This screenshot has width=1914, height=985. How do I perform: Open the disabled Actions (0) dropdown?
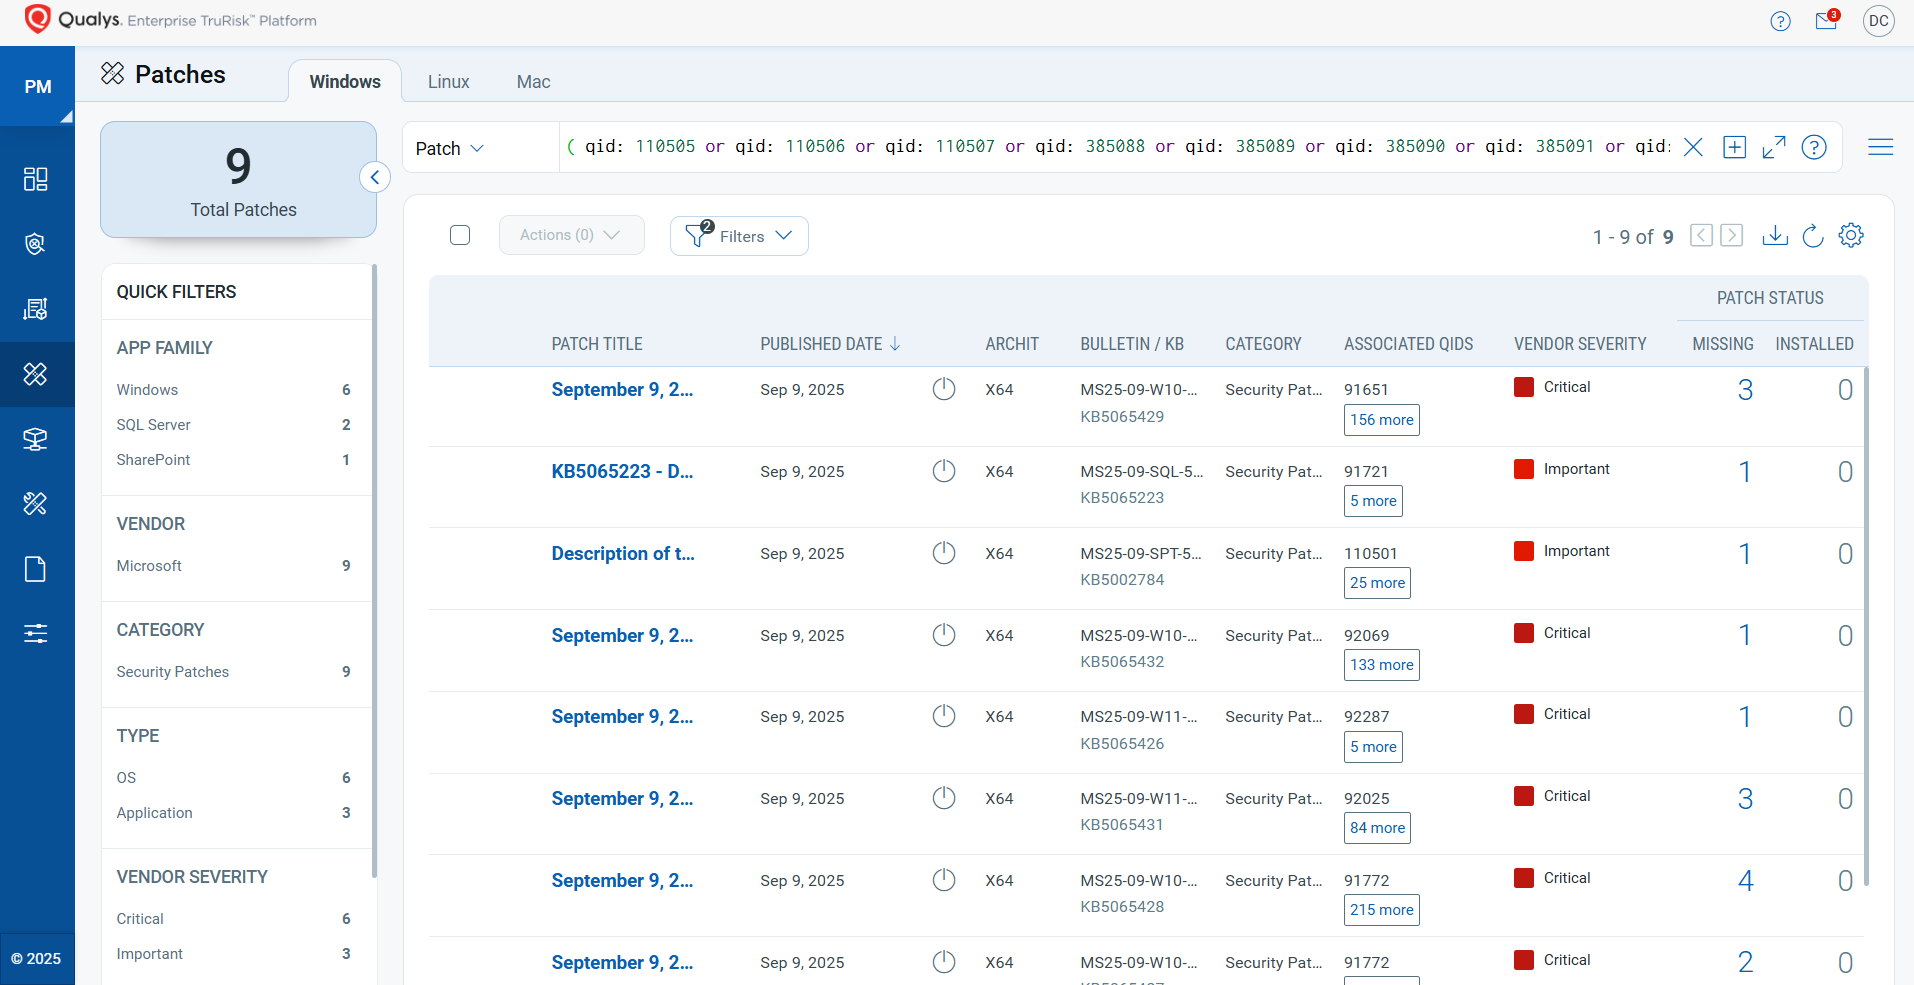click(x=571, y=235)
